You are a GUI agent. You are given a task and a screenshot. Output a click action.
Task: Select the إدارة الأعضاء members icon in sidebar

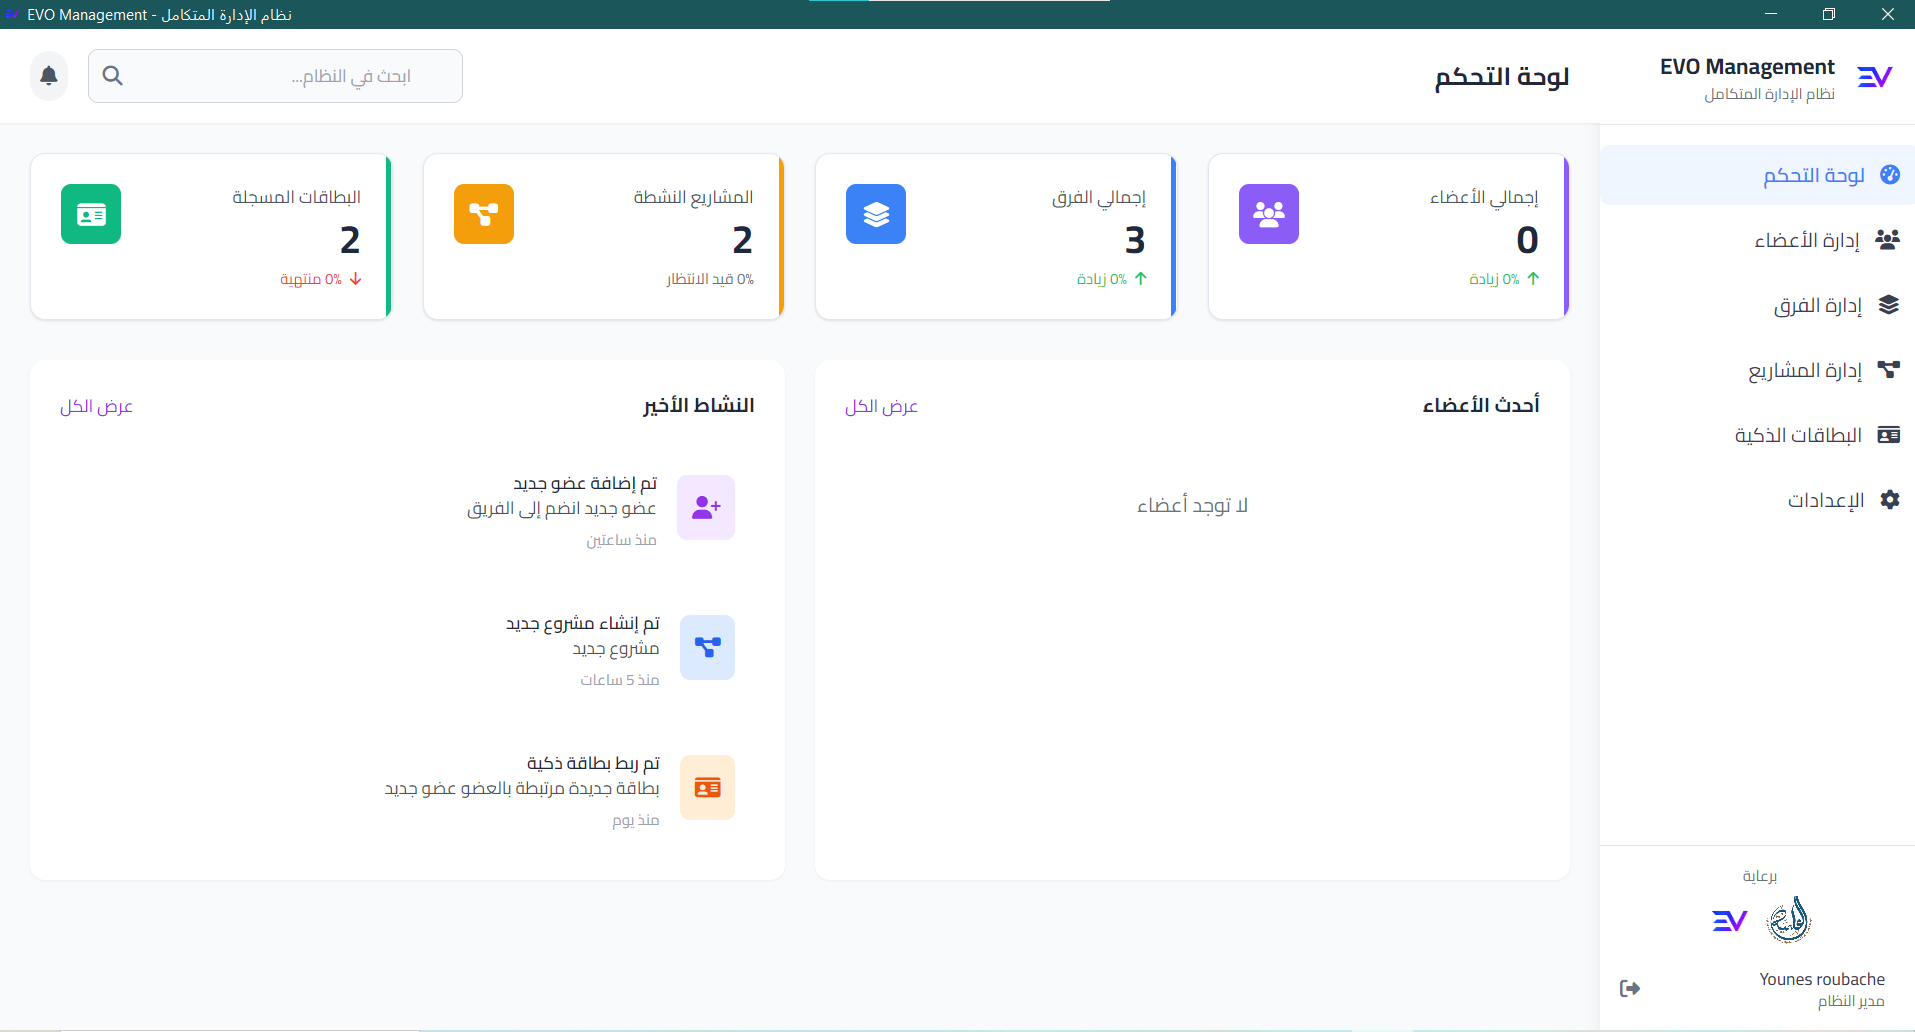click(1889, 240)
